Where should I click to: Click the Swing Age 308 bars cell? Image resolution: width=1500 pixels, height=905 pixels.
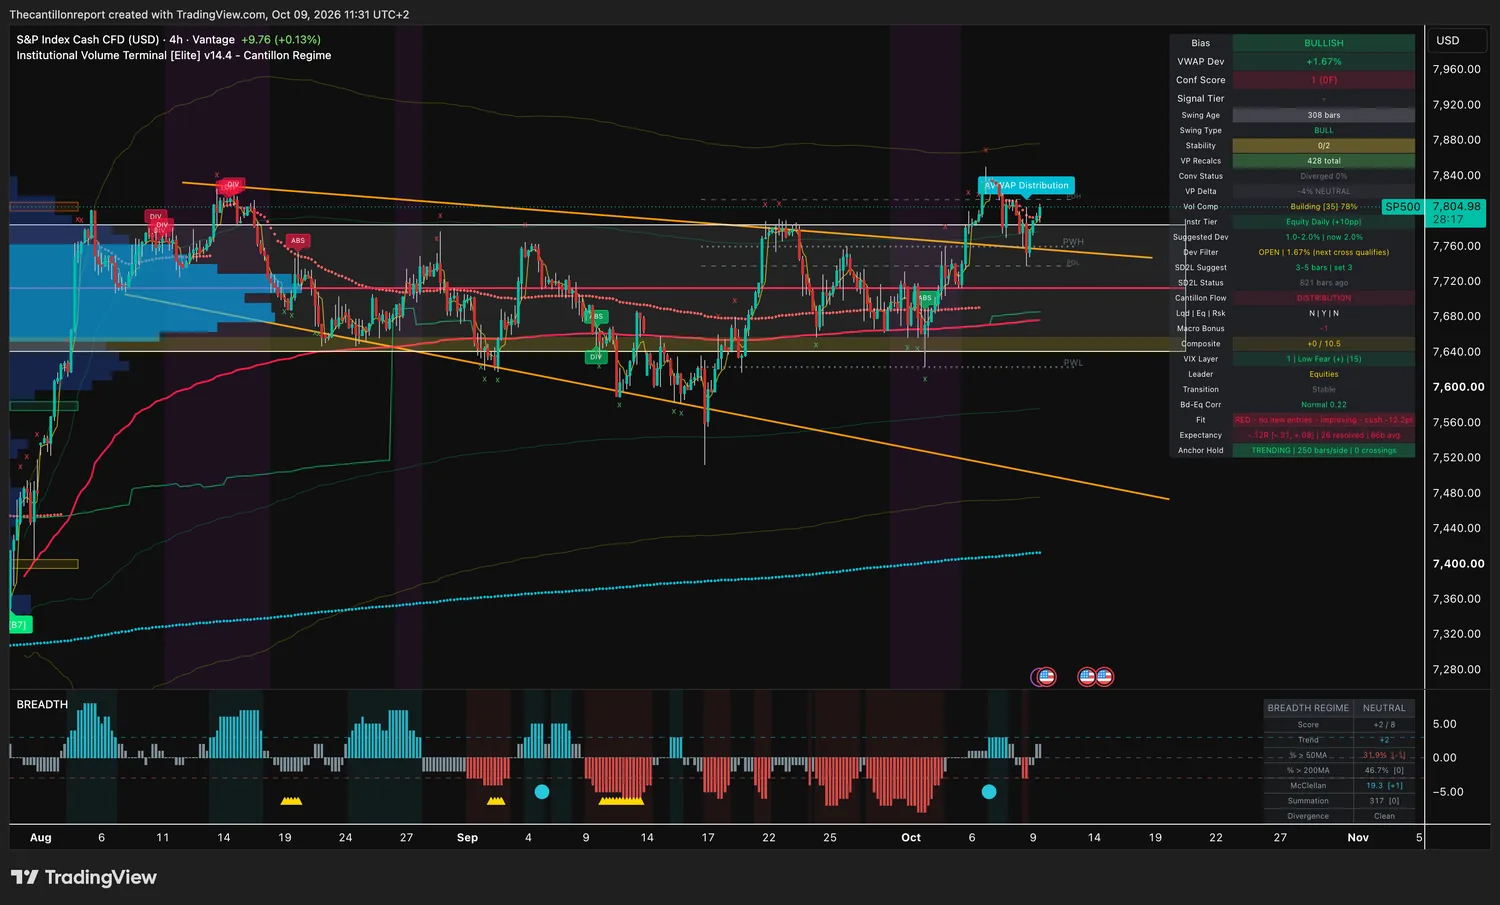1323,115
